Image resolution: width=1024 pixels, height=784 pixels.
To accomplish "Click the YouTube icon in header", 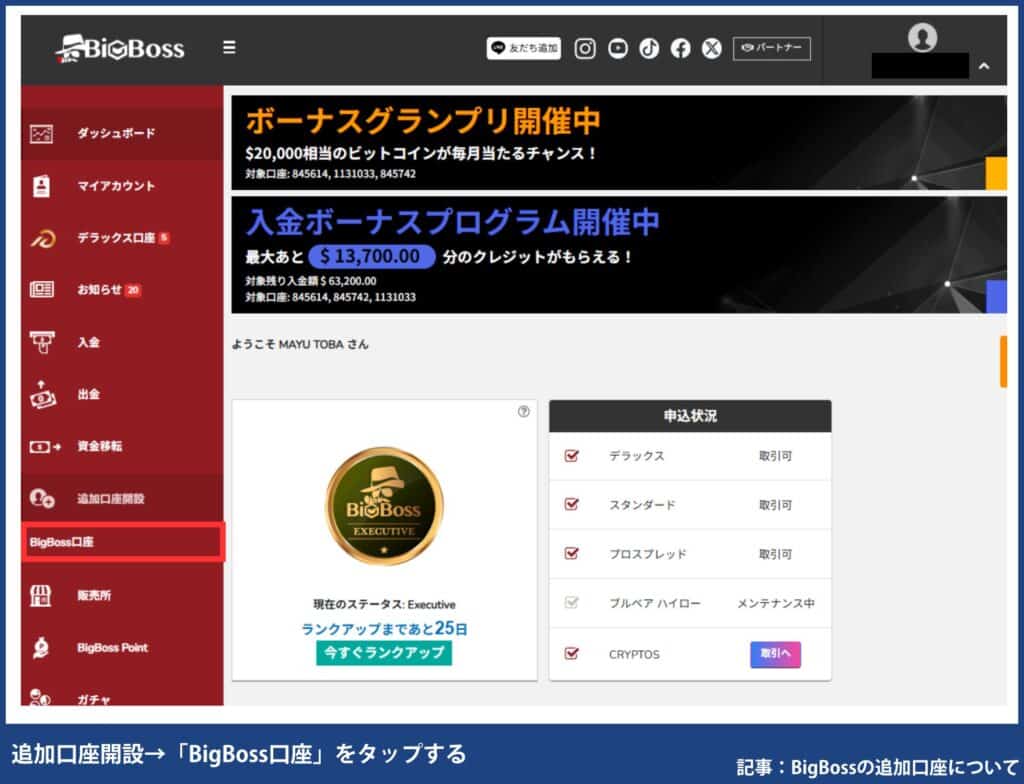I will pyautogui.click(x=617, y=48).
